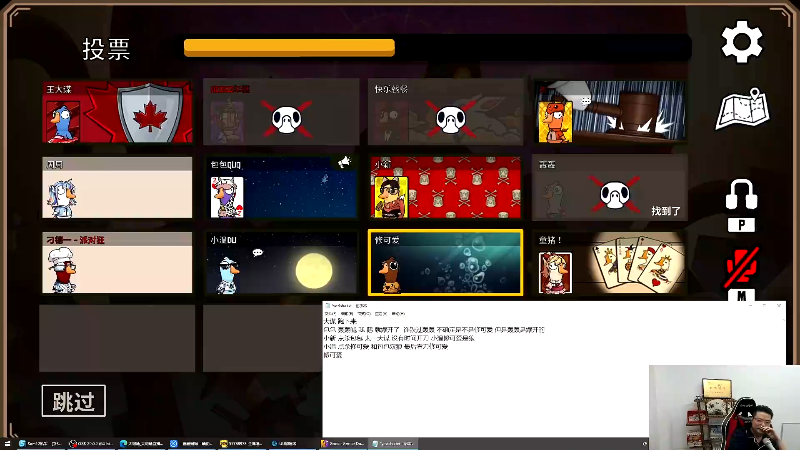Click the 投票 voting title

coord(106,49)
